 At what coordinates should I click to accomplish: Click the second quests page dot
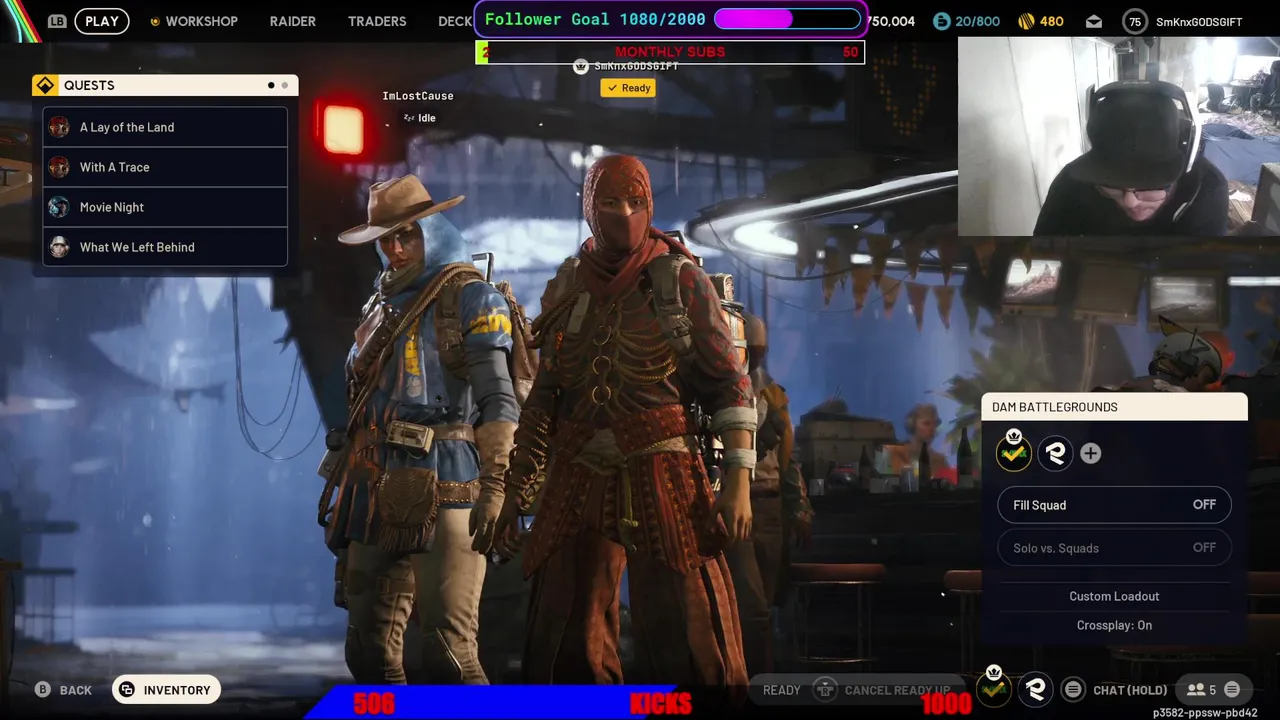tap(285, 86)
